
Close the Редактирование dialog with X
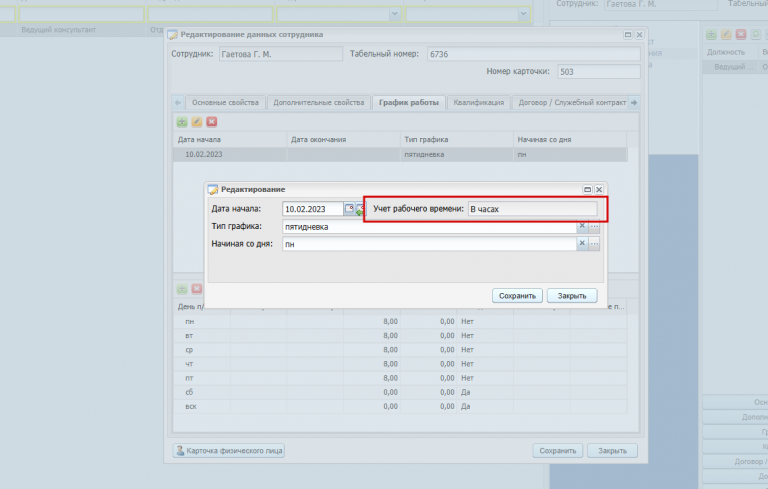coord(599,189)
